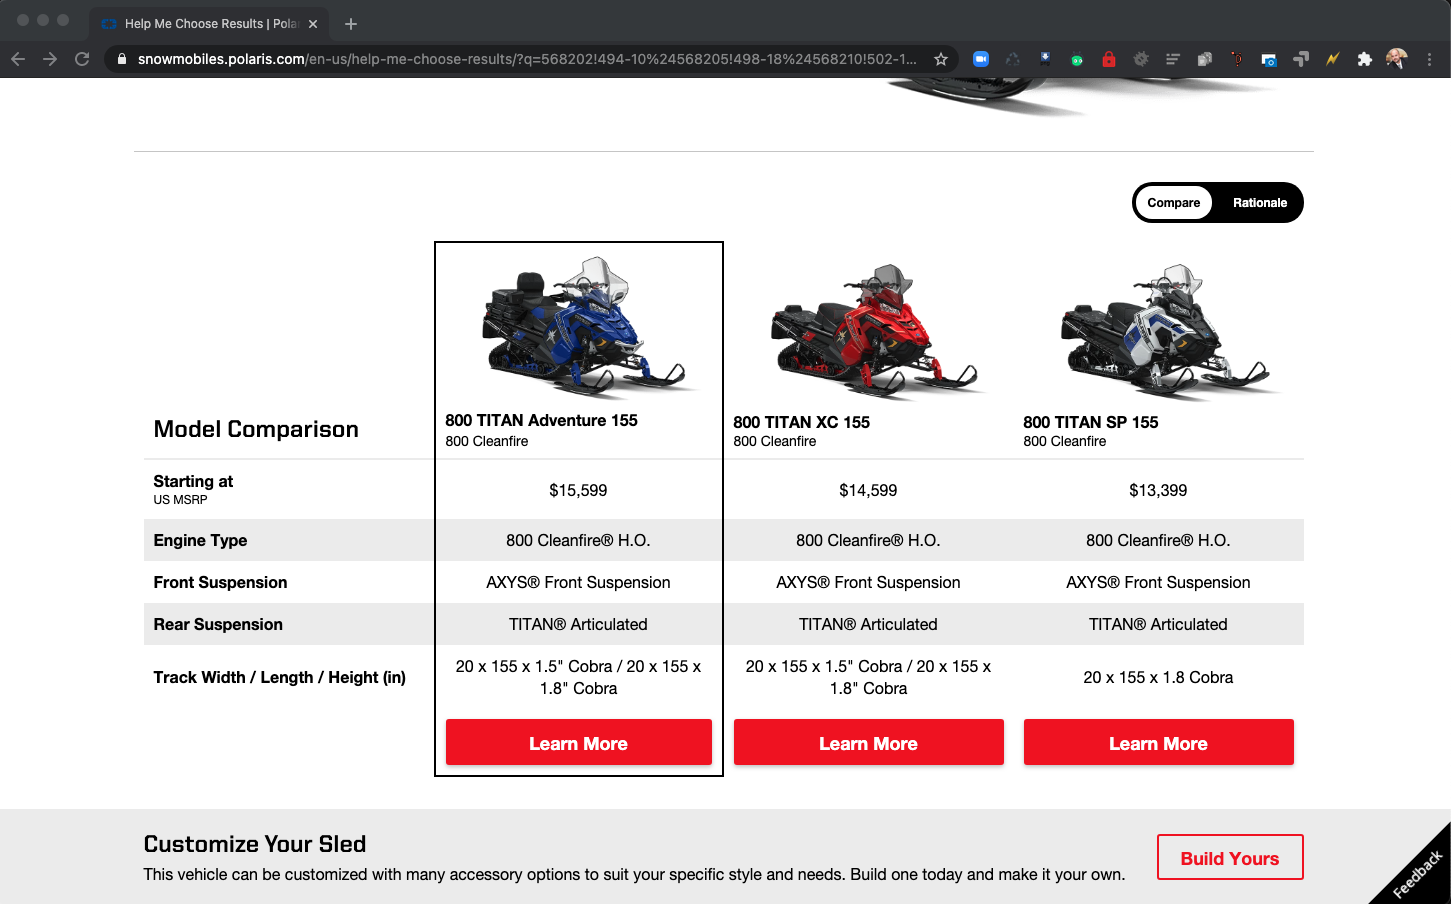Open the gray angled-bars extension icon
Image resolution: width=1451 pixels, height=904 pixels.
coord(1301,59)
